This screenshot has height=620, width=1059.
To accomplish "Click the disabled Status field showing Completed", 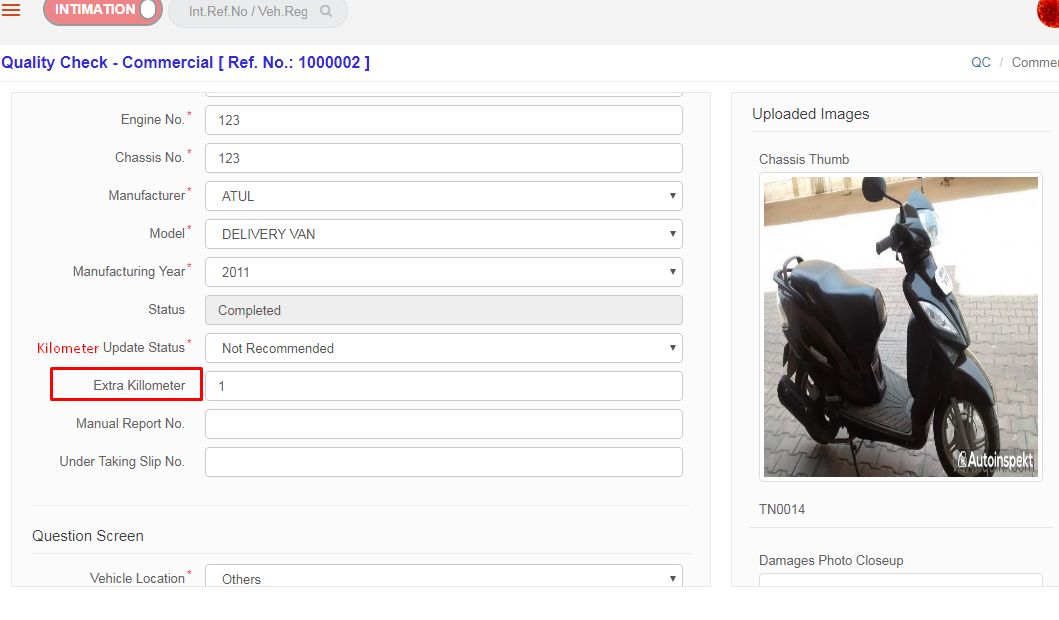I will [443, 310].
